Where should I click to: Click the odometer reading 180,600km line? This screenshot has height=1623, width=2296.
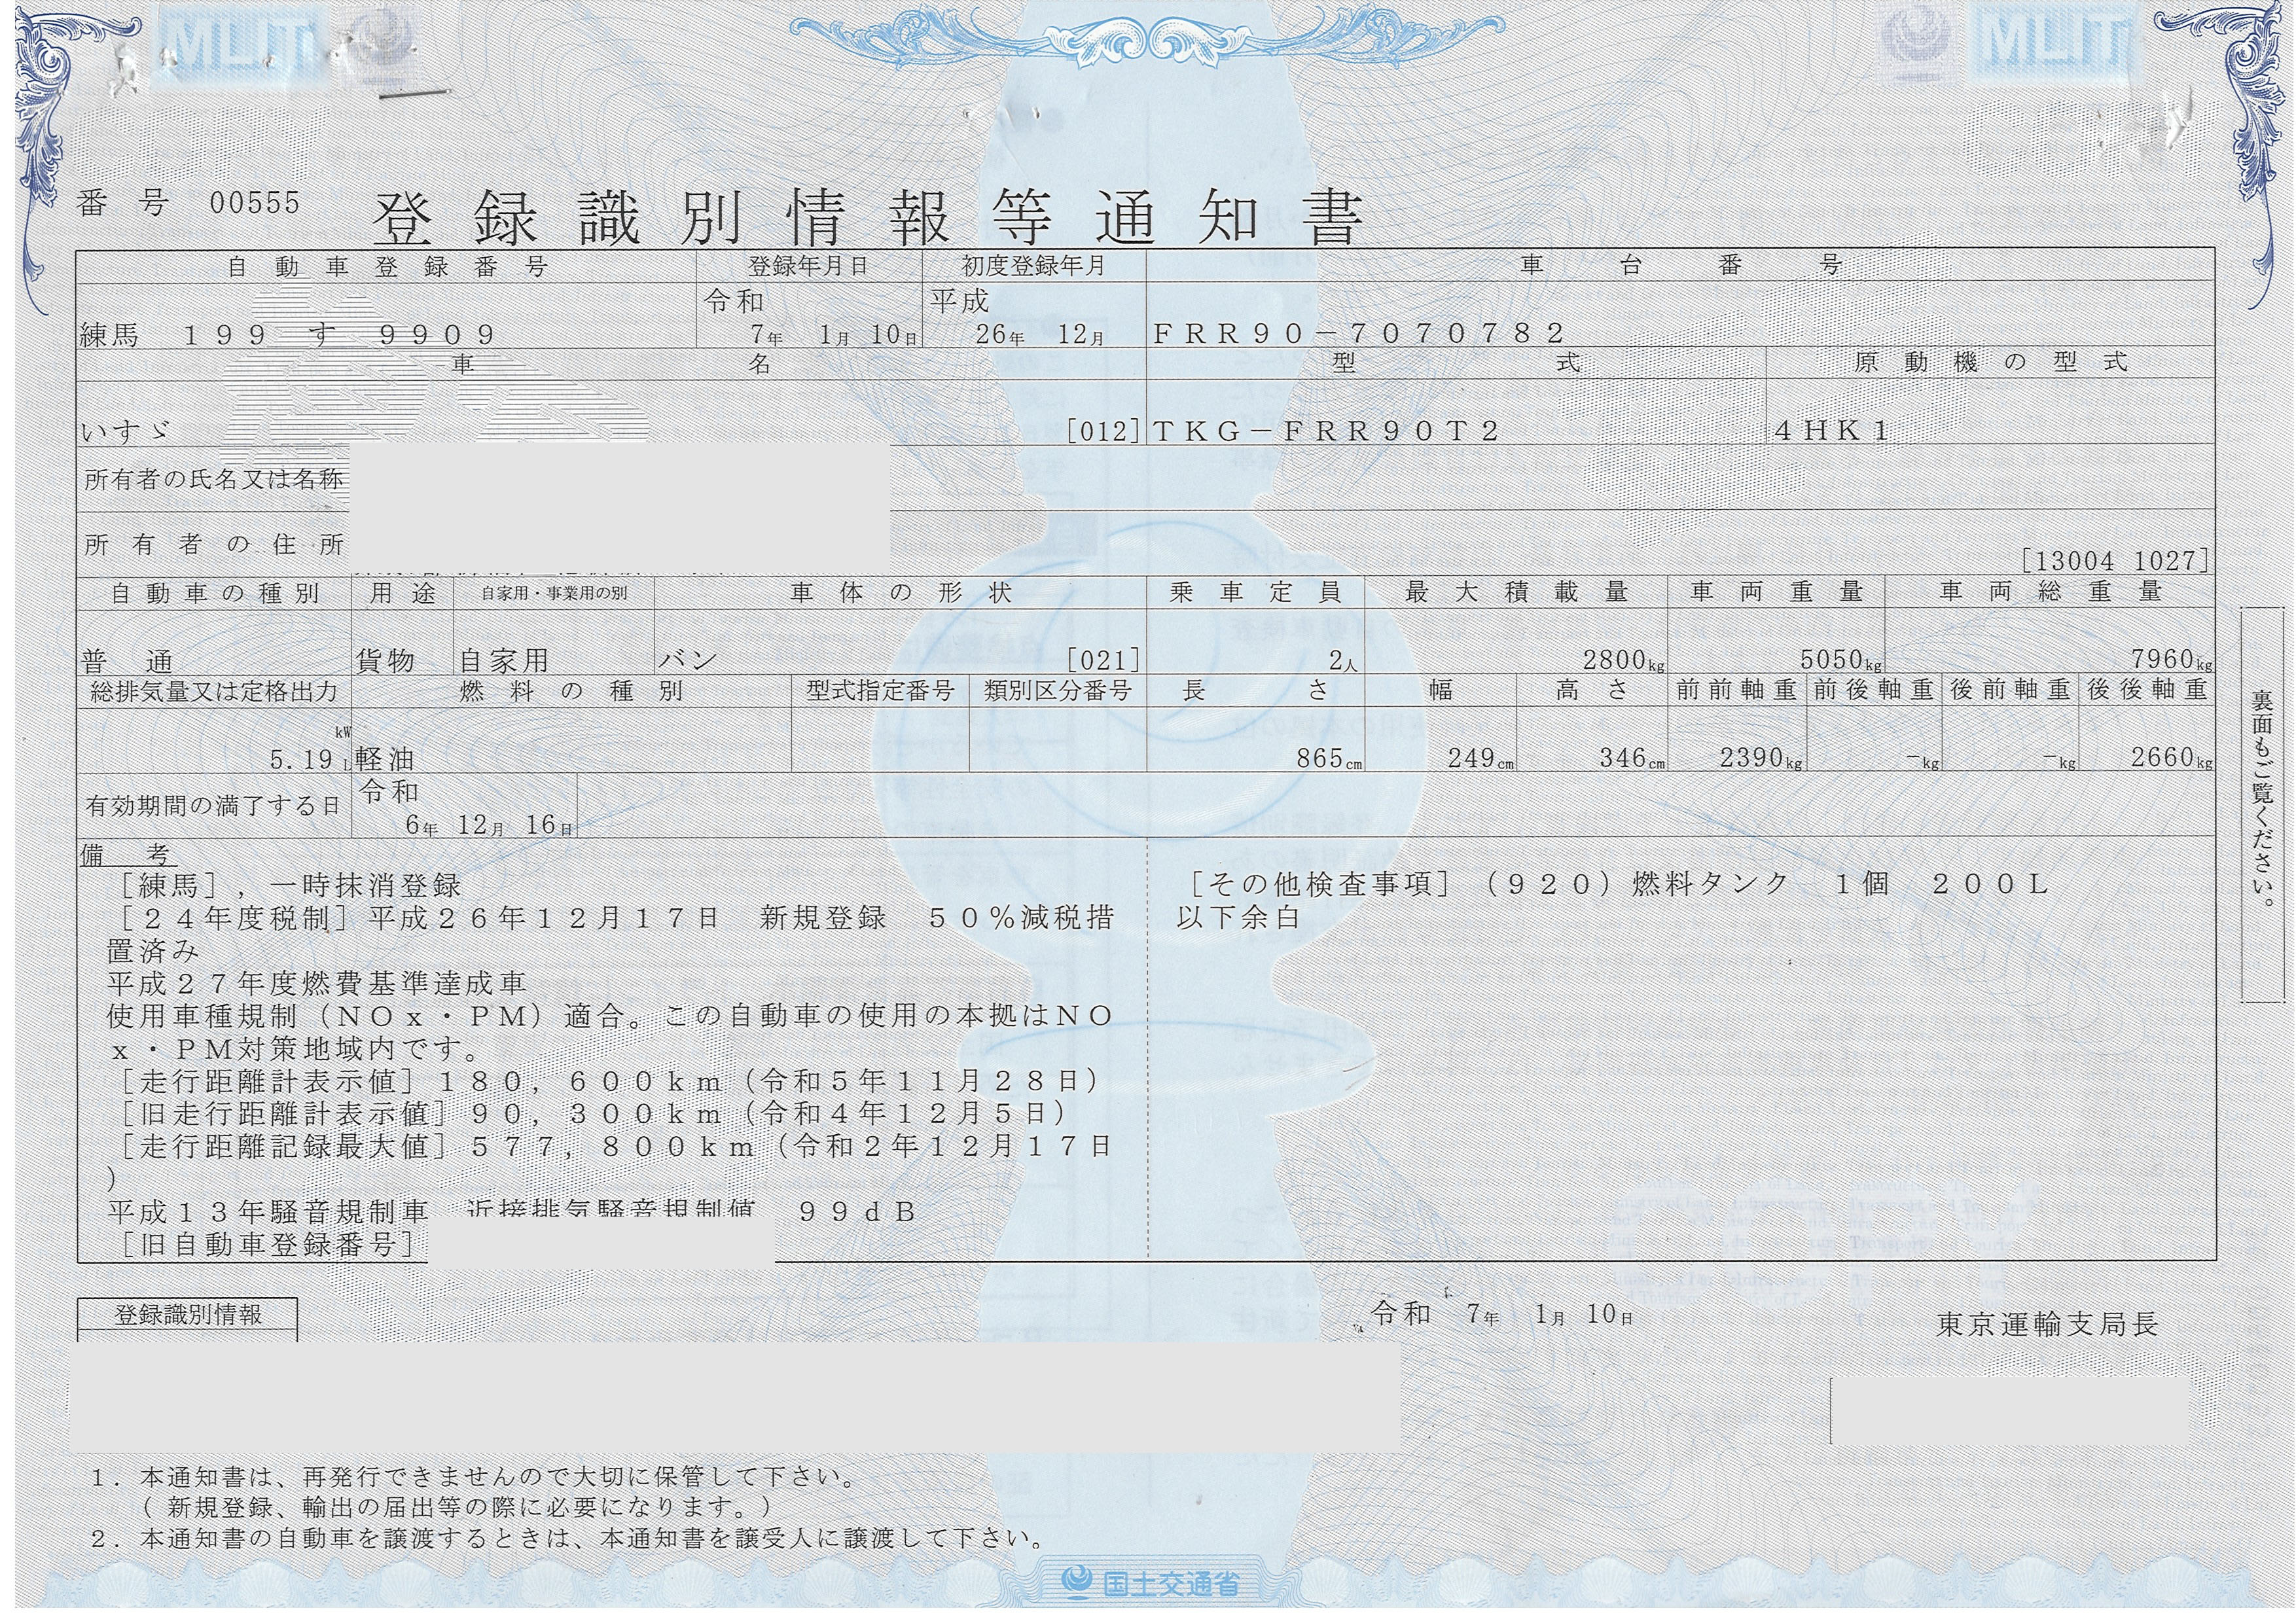[x=609, y=1081]
